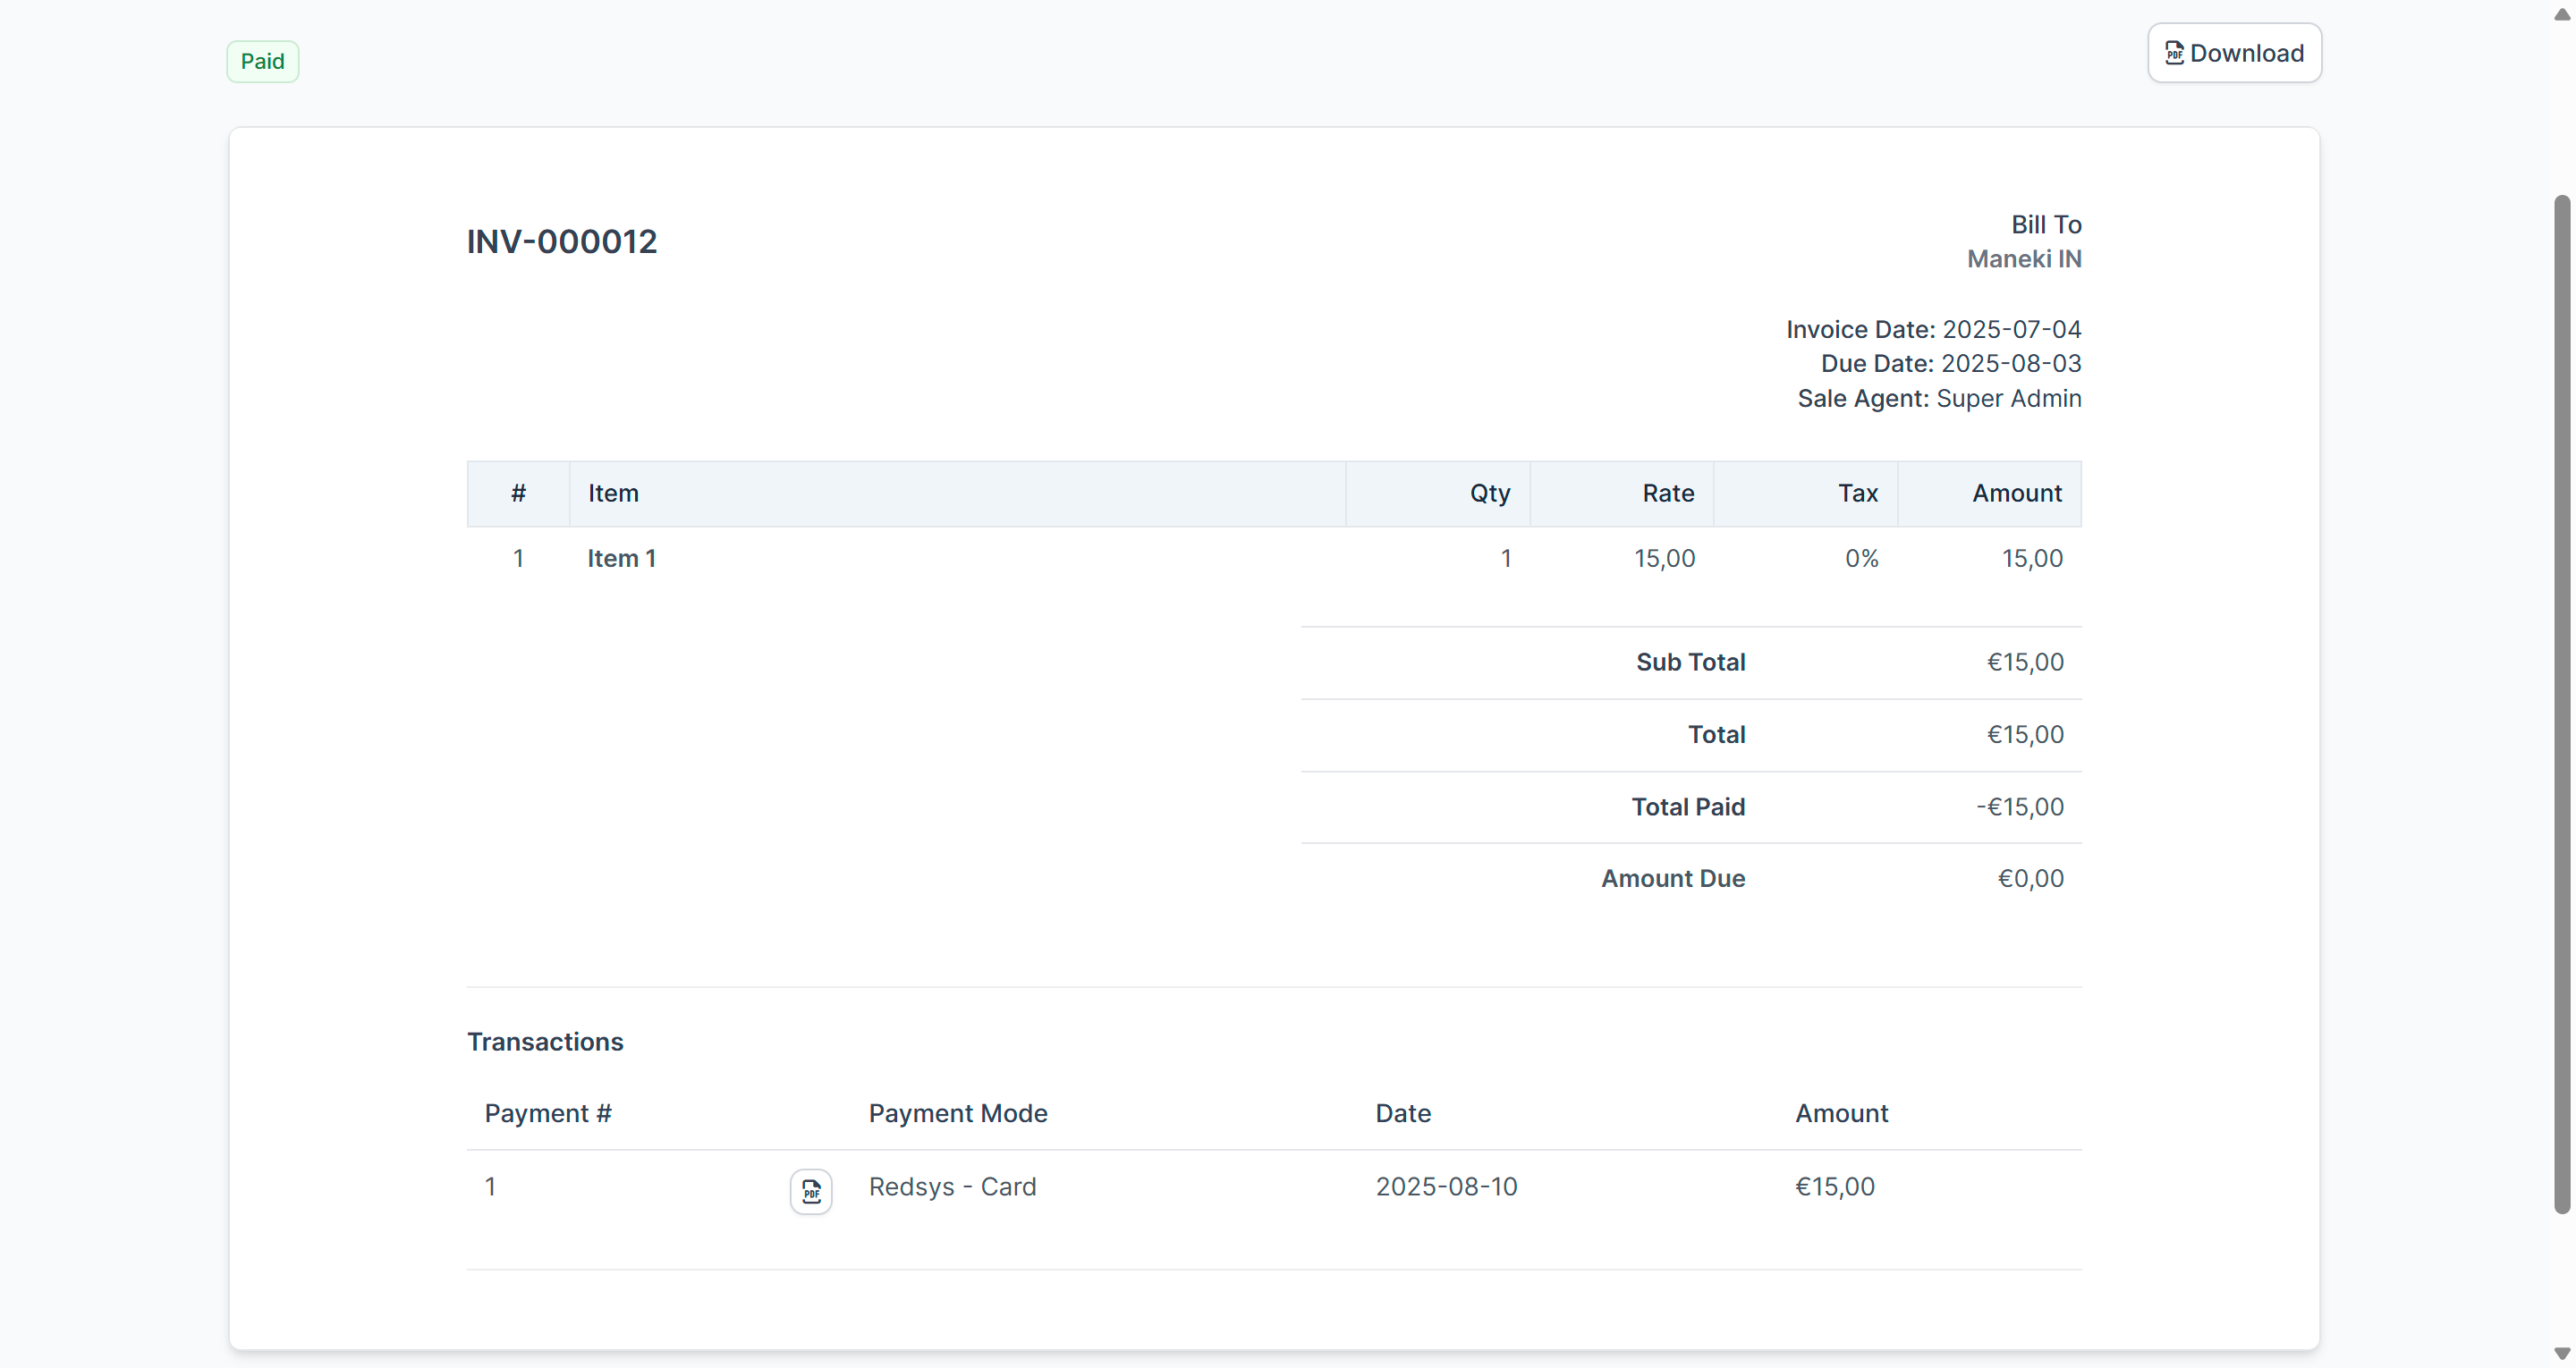Click the transaction date 2025-08-10
Image resolution: width=2576 pixels, height=1368 pixels.
pyautogui.click(x=1446, y=1186)
